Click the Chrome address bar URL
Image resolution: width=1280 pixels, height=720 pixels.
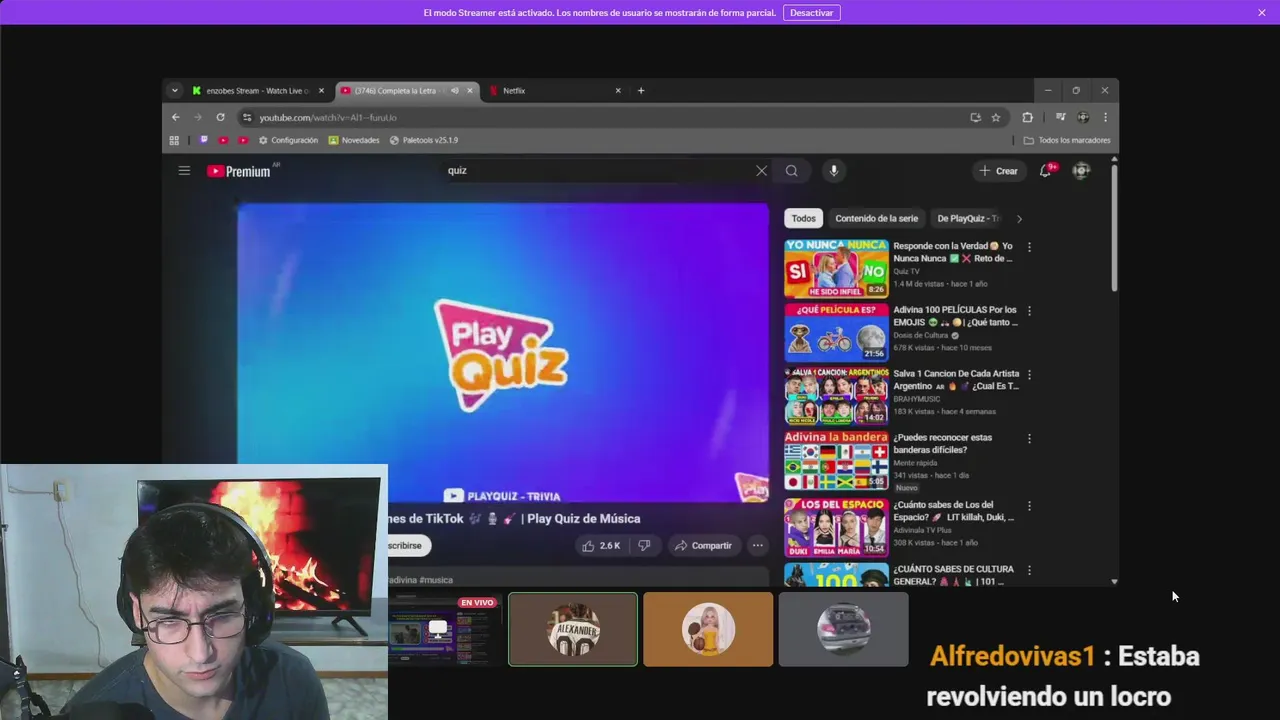click(x=328, y=117)
